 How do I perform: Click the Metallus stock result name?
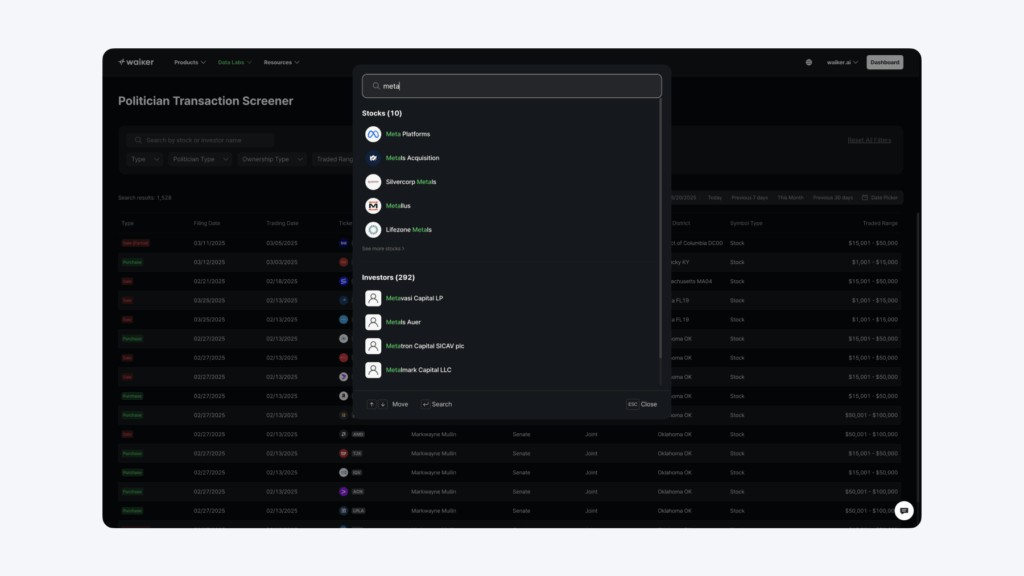(x=398, y=206)
